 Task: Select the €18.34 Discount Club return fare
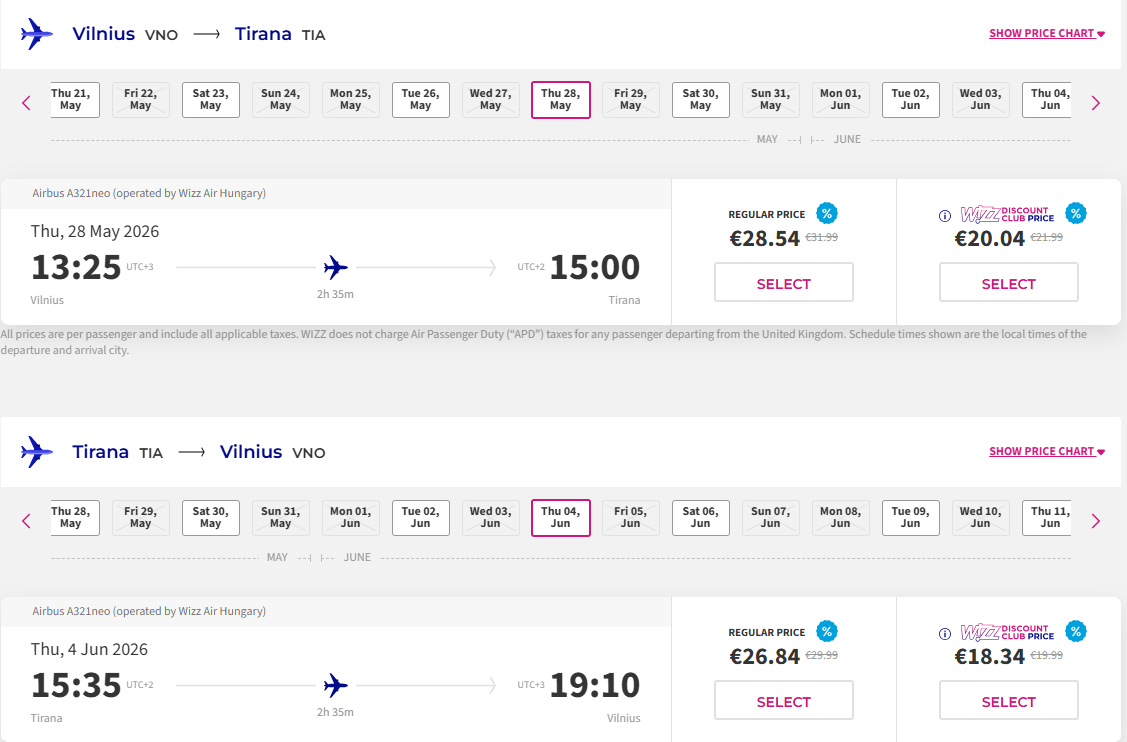pyautogui.click(x=1008, y=701)
